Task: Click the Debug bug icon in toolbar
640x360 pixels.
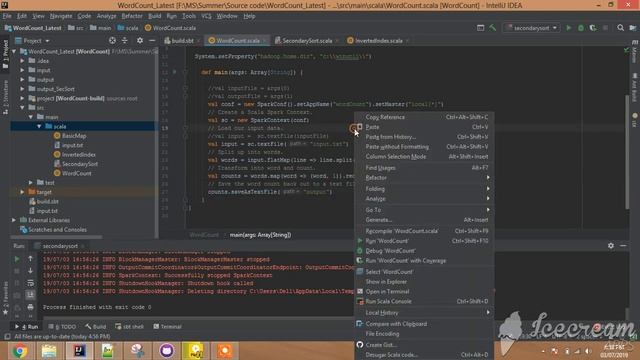Action: pos(581,28)
